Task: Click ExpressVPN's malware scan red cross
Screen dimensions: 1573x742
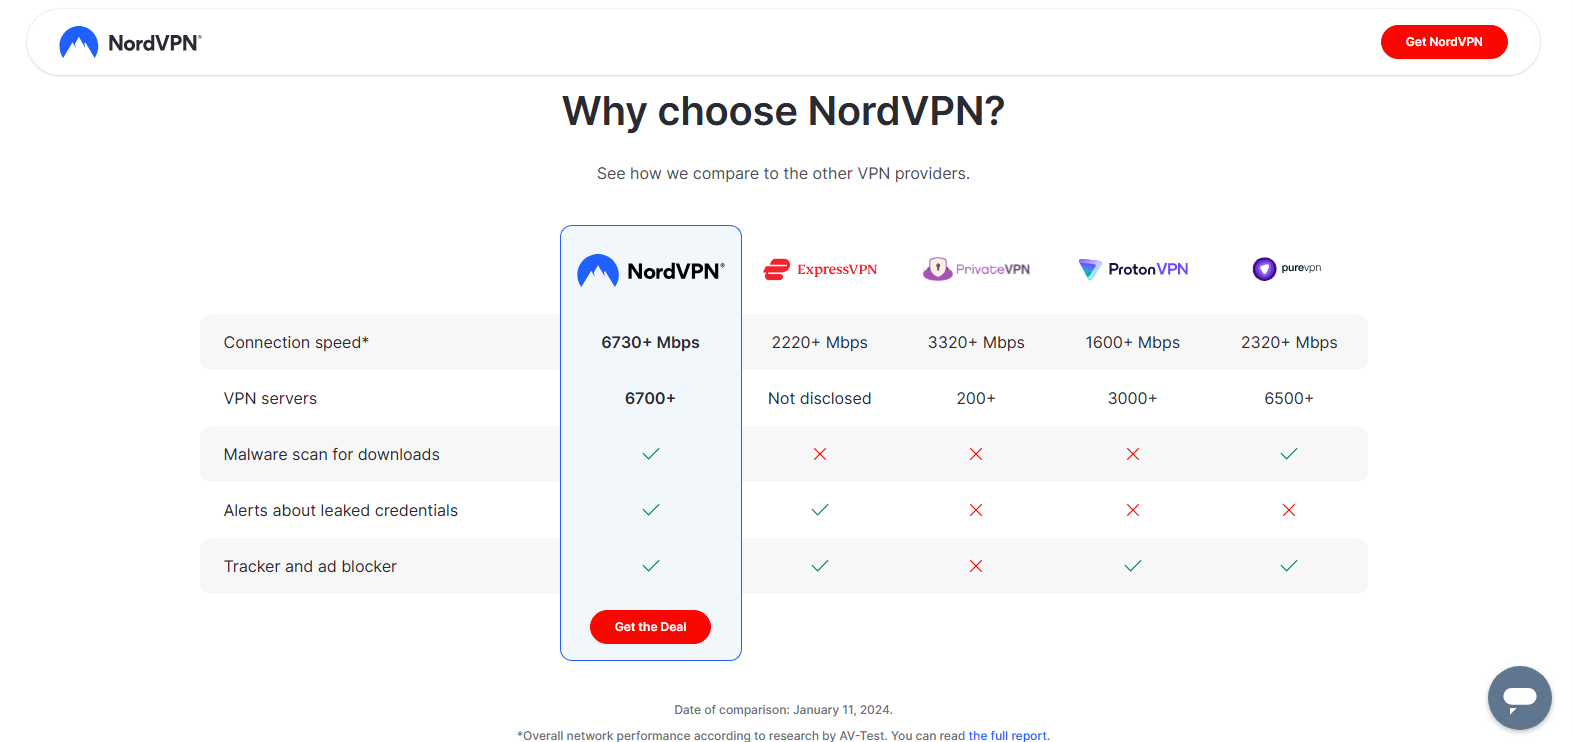Action: (x=820, y=454)
